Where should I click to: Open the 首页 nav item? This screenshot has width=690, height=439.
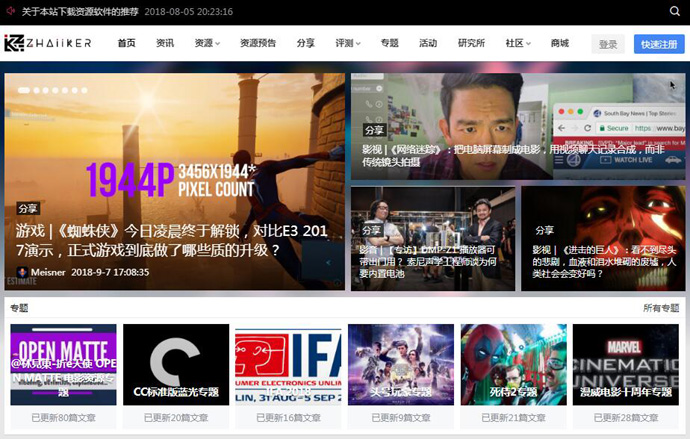pyautogui.click(x=126, y=43)
